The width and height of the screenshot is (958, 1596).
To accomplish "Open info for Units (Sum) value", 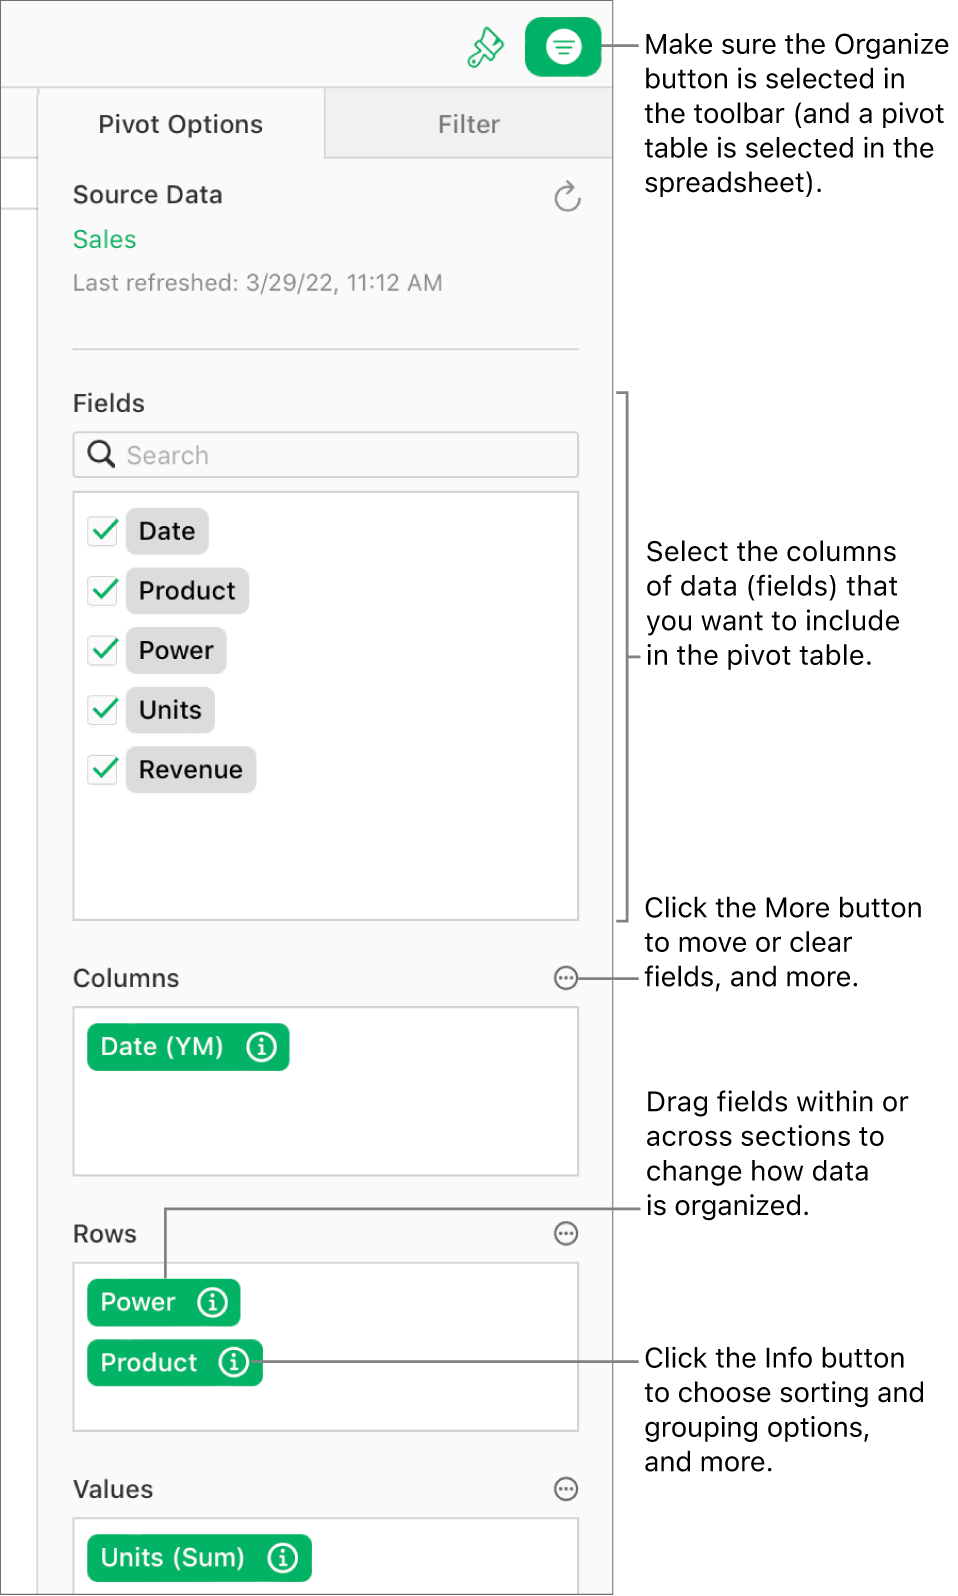I will (282, 1557).
